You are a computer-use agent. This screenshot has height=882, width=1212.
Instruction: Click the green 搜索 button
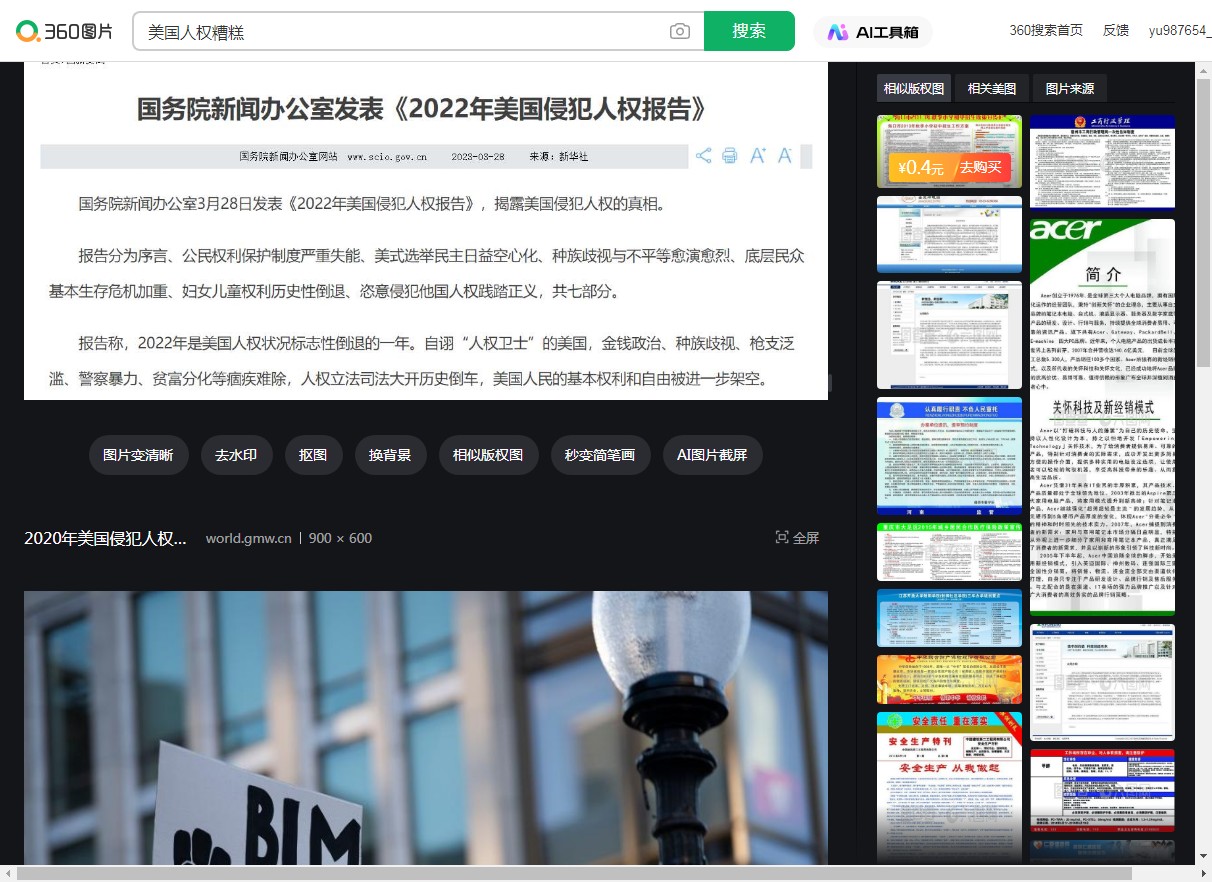coord(749,31)
